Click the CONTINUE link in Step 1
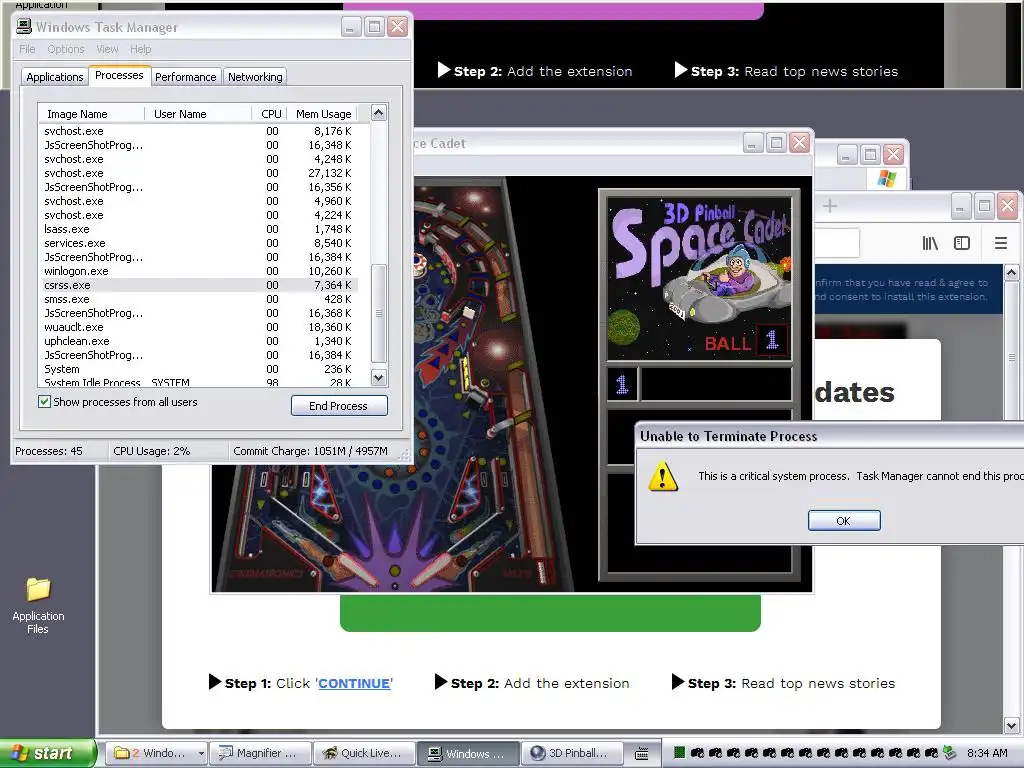1024x768 pixels. pyautogui.click(x=355, y=683)
